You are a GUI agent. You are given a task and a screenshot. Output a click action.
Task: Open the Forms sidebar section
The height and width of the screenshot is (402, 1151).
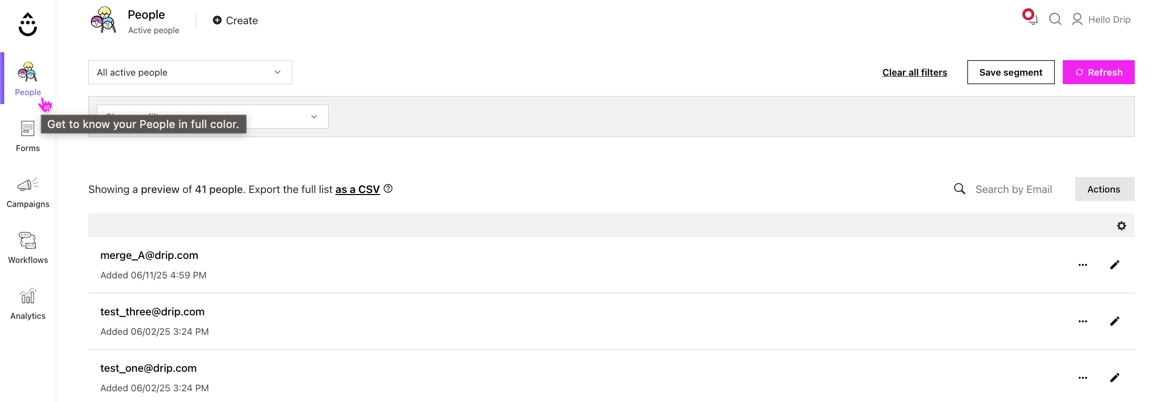click(28, 136)
